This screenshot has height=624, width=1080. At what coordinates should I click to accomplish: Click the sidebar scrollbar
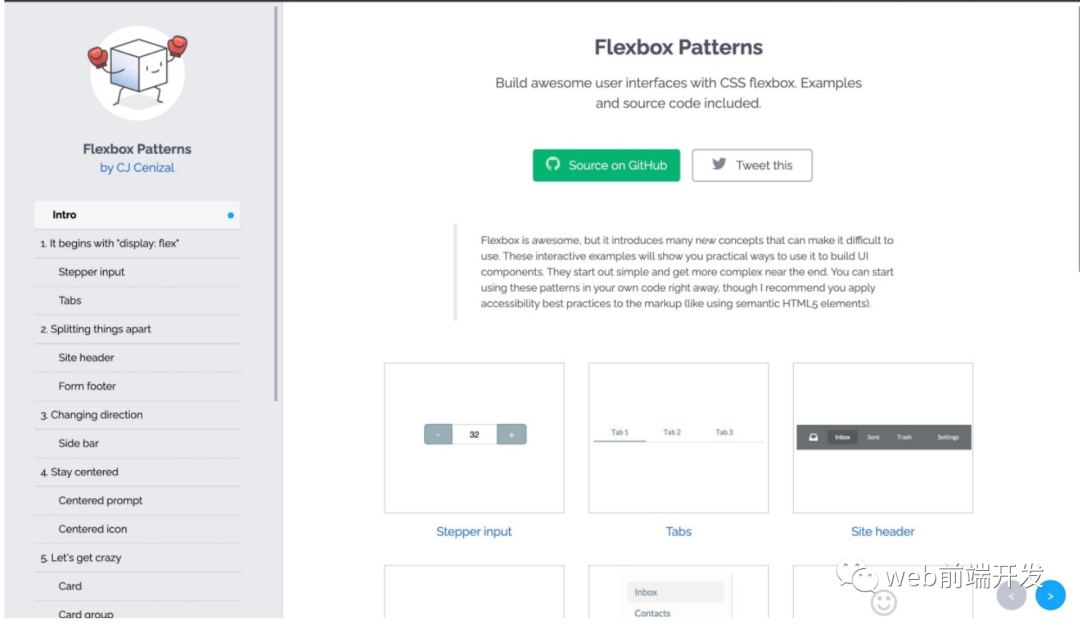click(276, 200)
